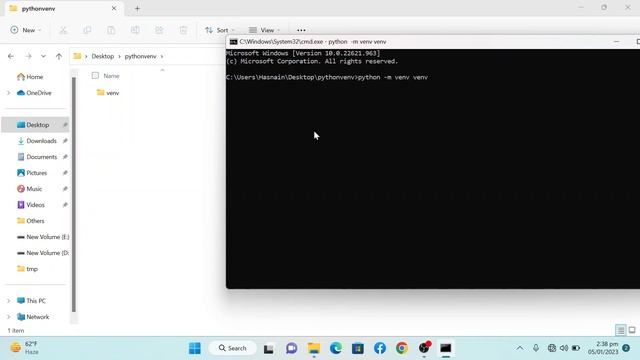Click the Rename icon in Explorer toolbar
Screen dimensions: 640x360
pos(135,30)
